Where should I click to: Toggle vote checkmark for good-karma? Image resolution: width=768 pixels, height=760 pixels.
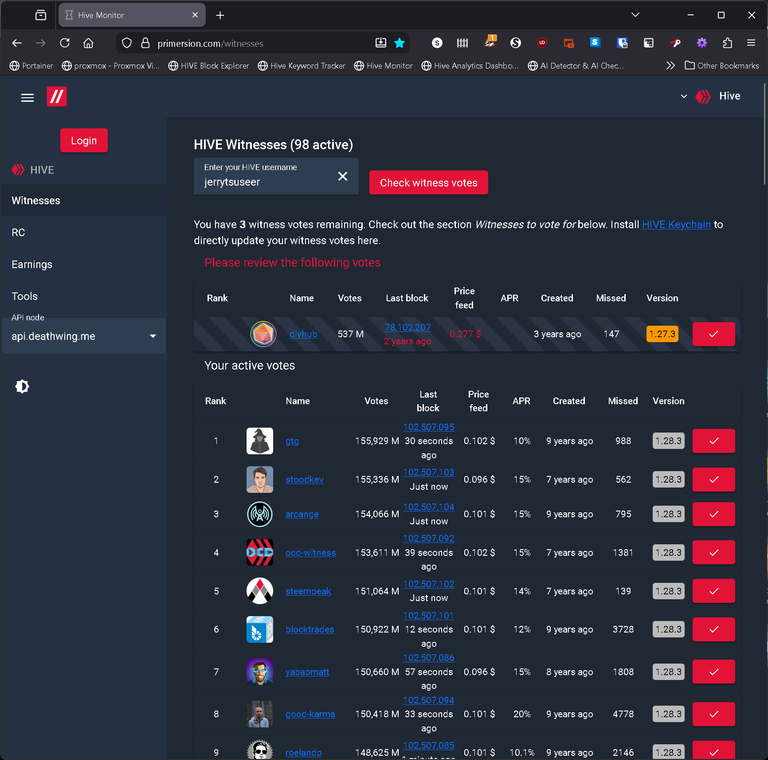pyautogui.click(x=713, y=714)
